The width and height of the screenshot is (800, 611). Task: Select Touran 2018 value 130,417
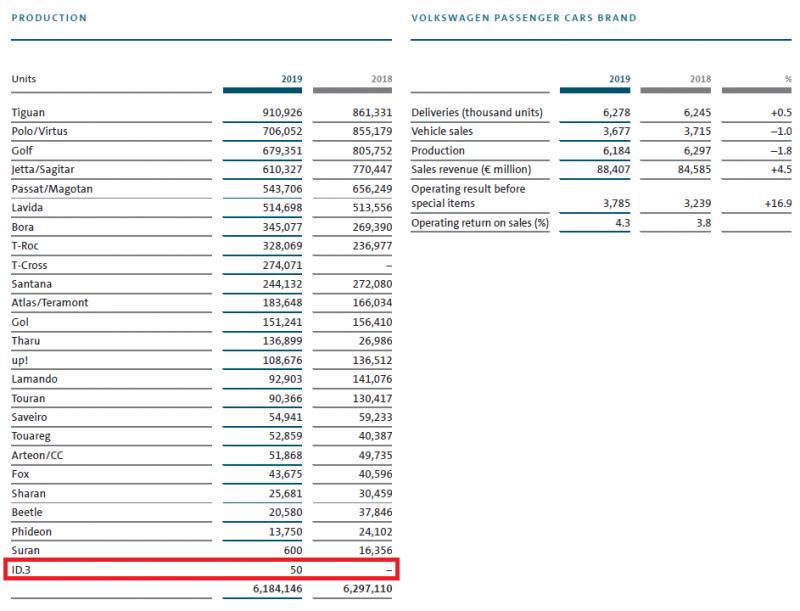(x=372, y=399)
